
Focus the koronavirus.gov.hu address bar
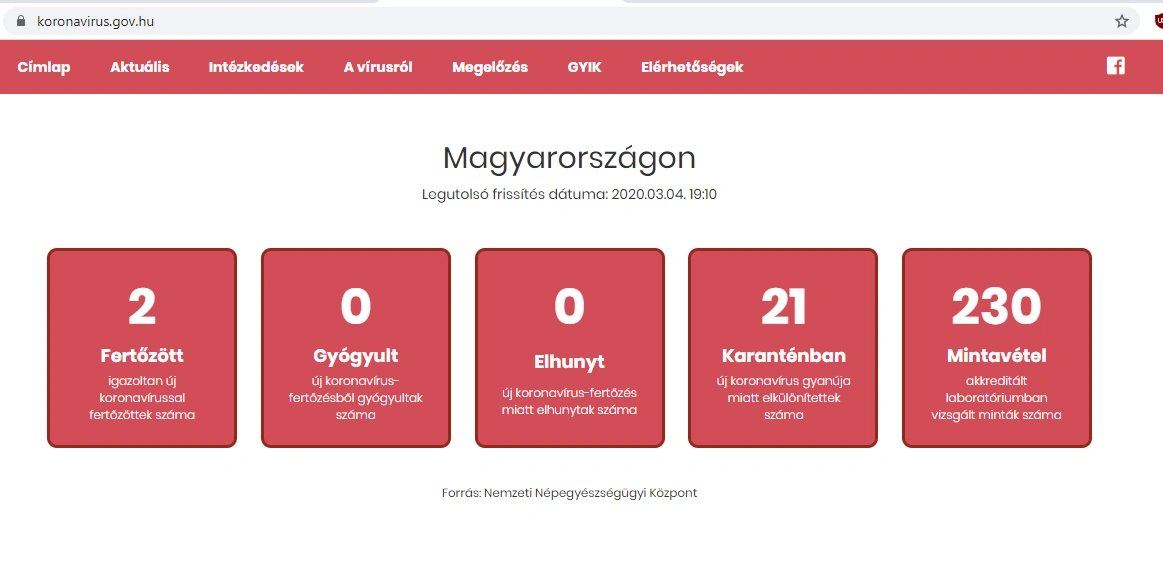500,21
